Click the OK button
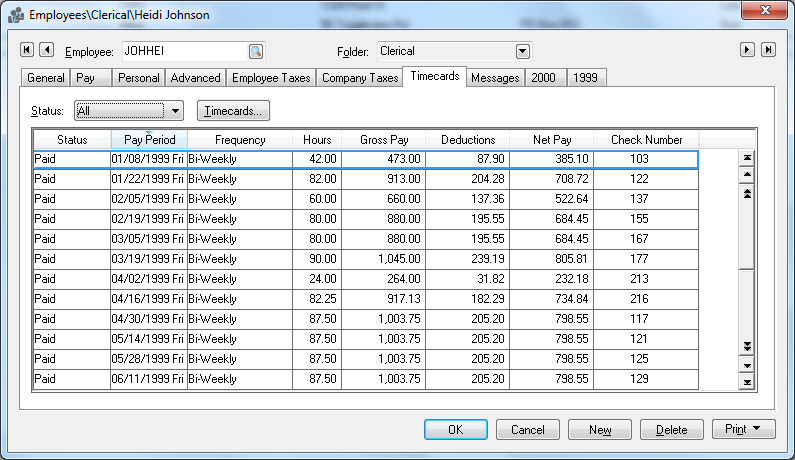 [455, 430]
